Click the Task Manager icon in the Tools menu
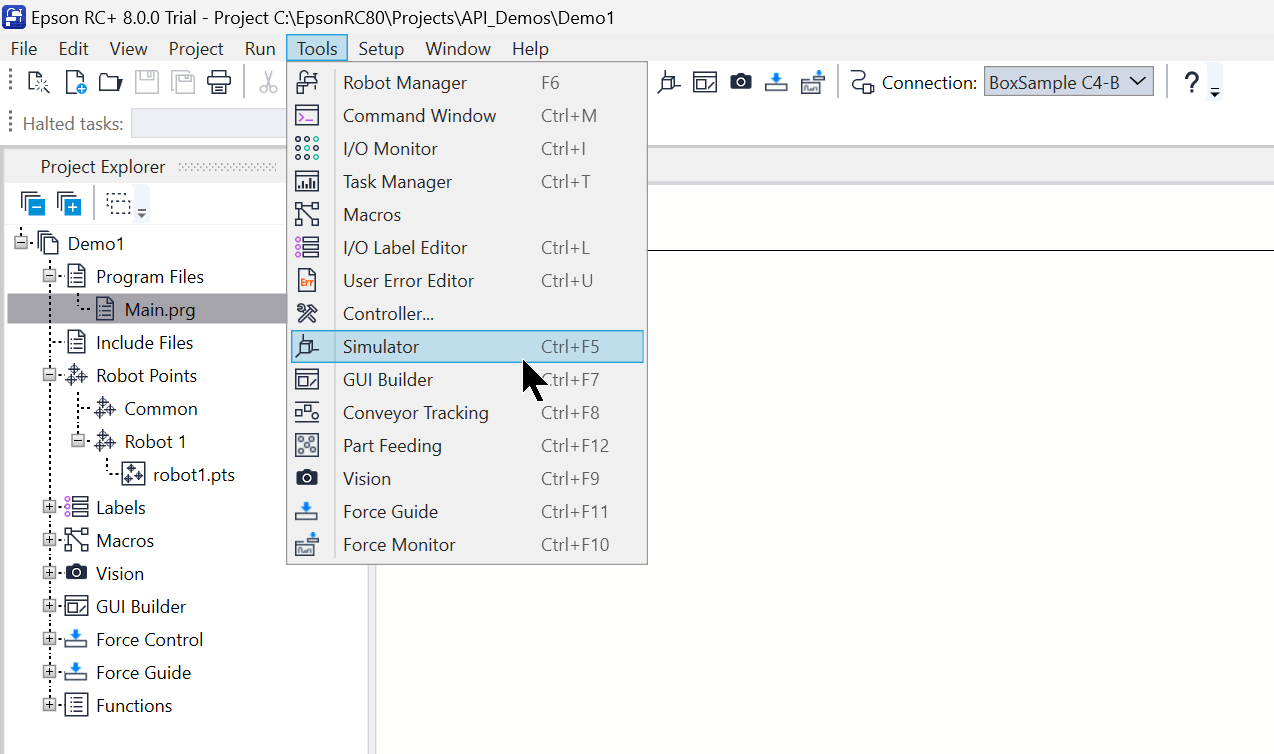The width and height of the screenshot is (1274, 754). [x=308, y=182]
